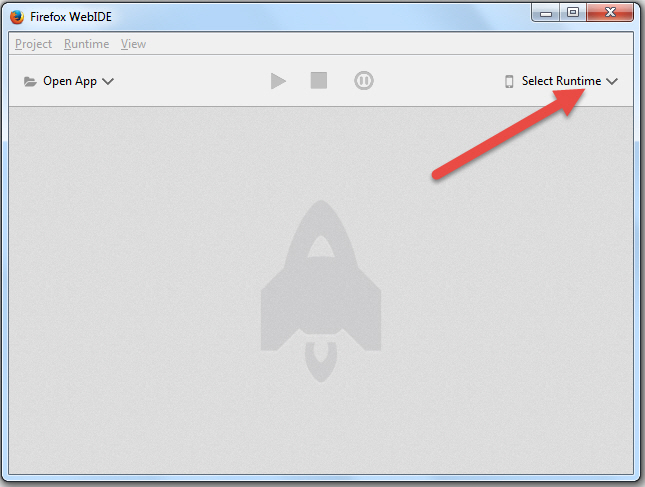The height and width of the screenshot is (487, 645).
Task: Close the Firefox WebIDE window
Action: [610, 13]
